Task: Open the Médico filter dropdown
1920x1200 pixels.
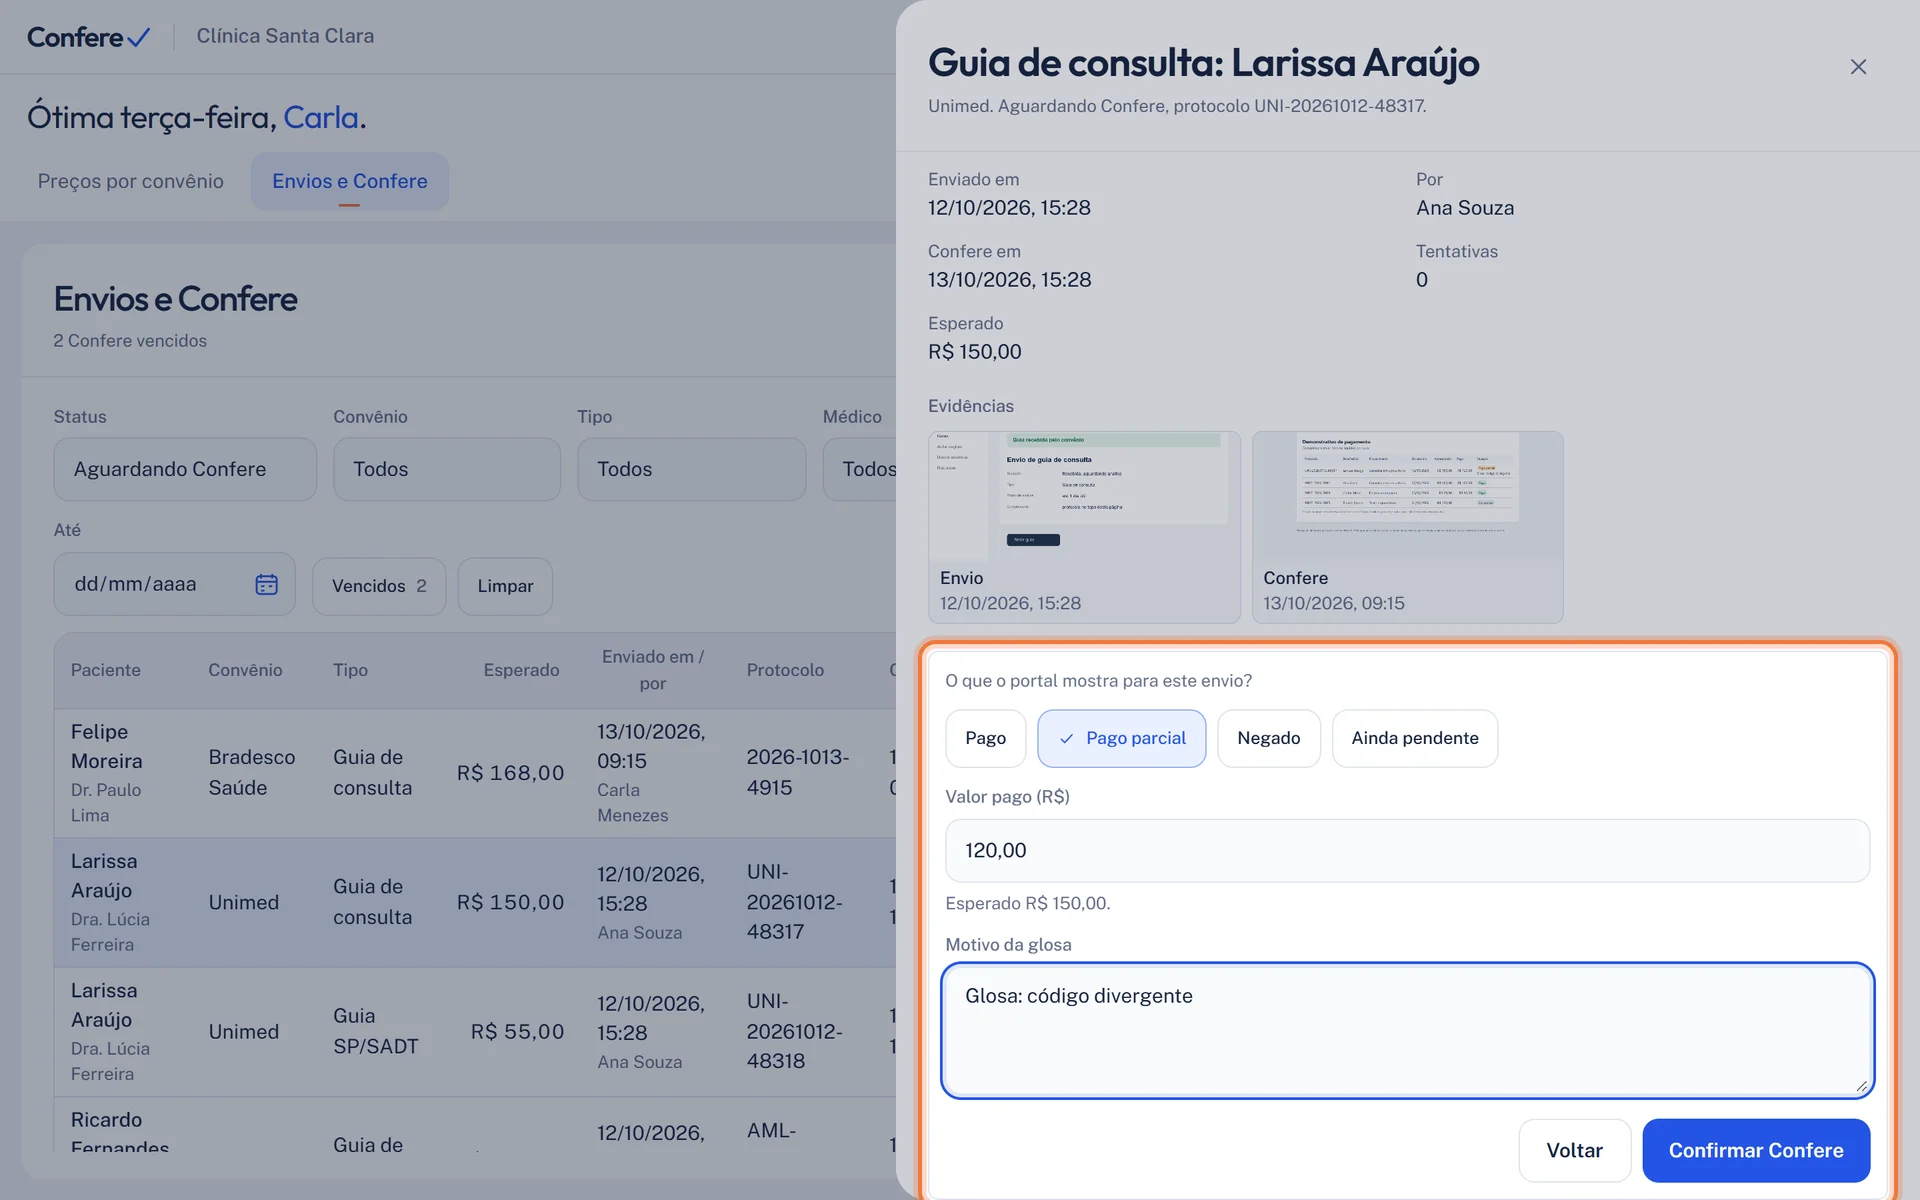Action: [860, 469]
